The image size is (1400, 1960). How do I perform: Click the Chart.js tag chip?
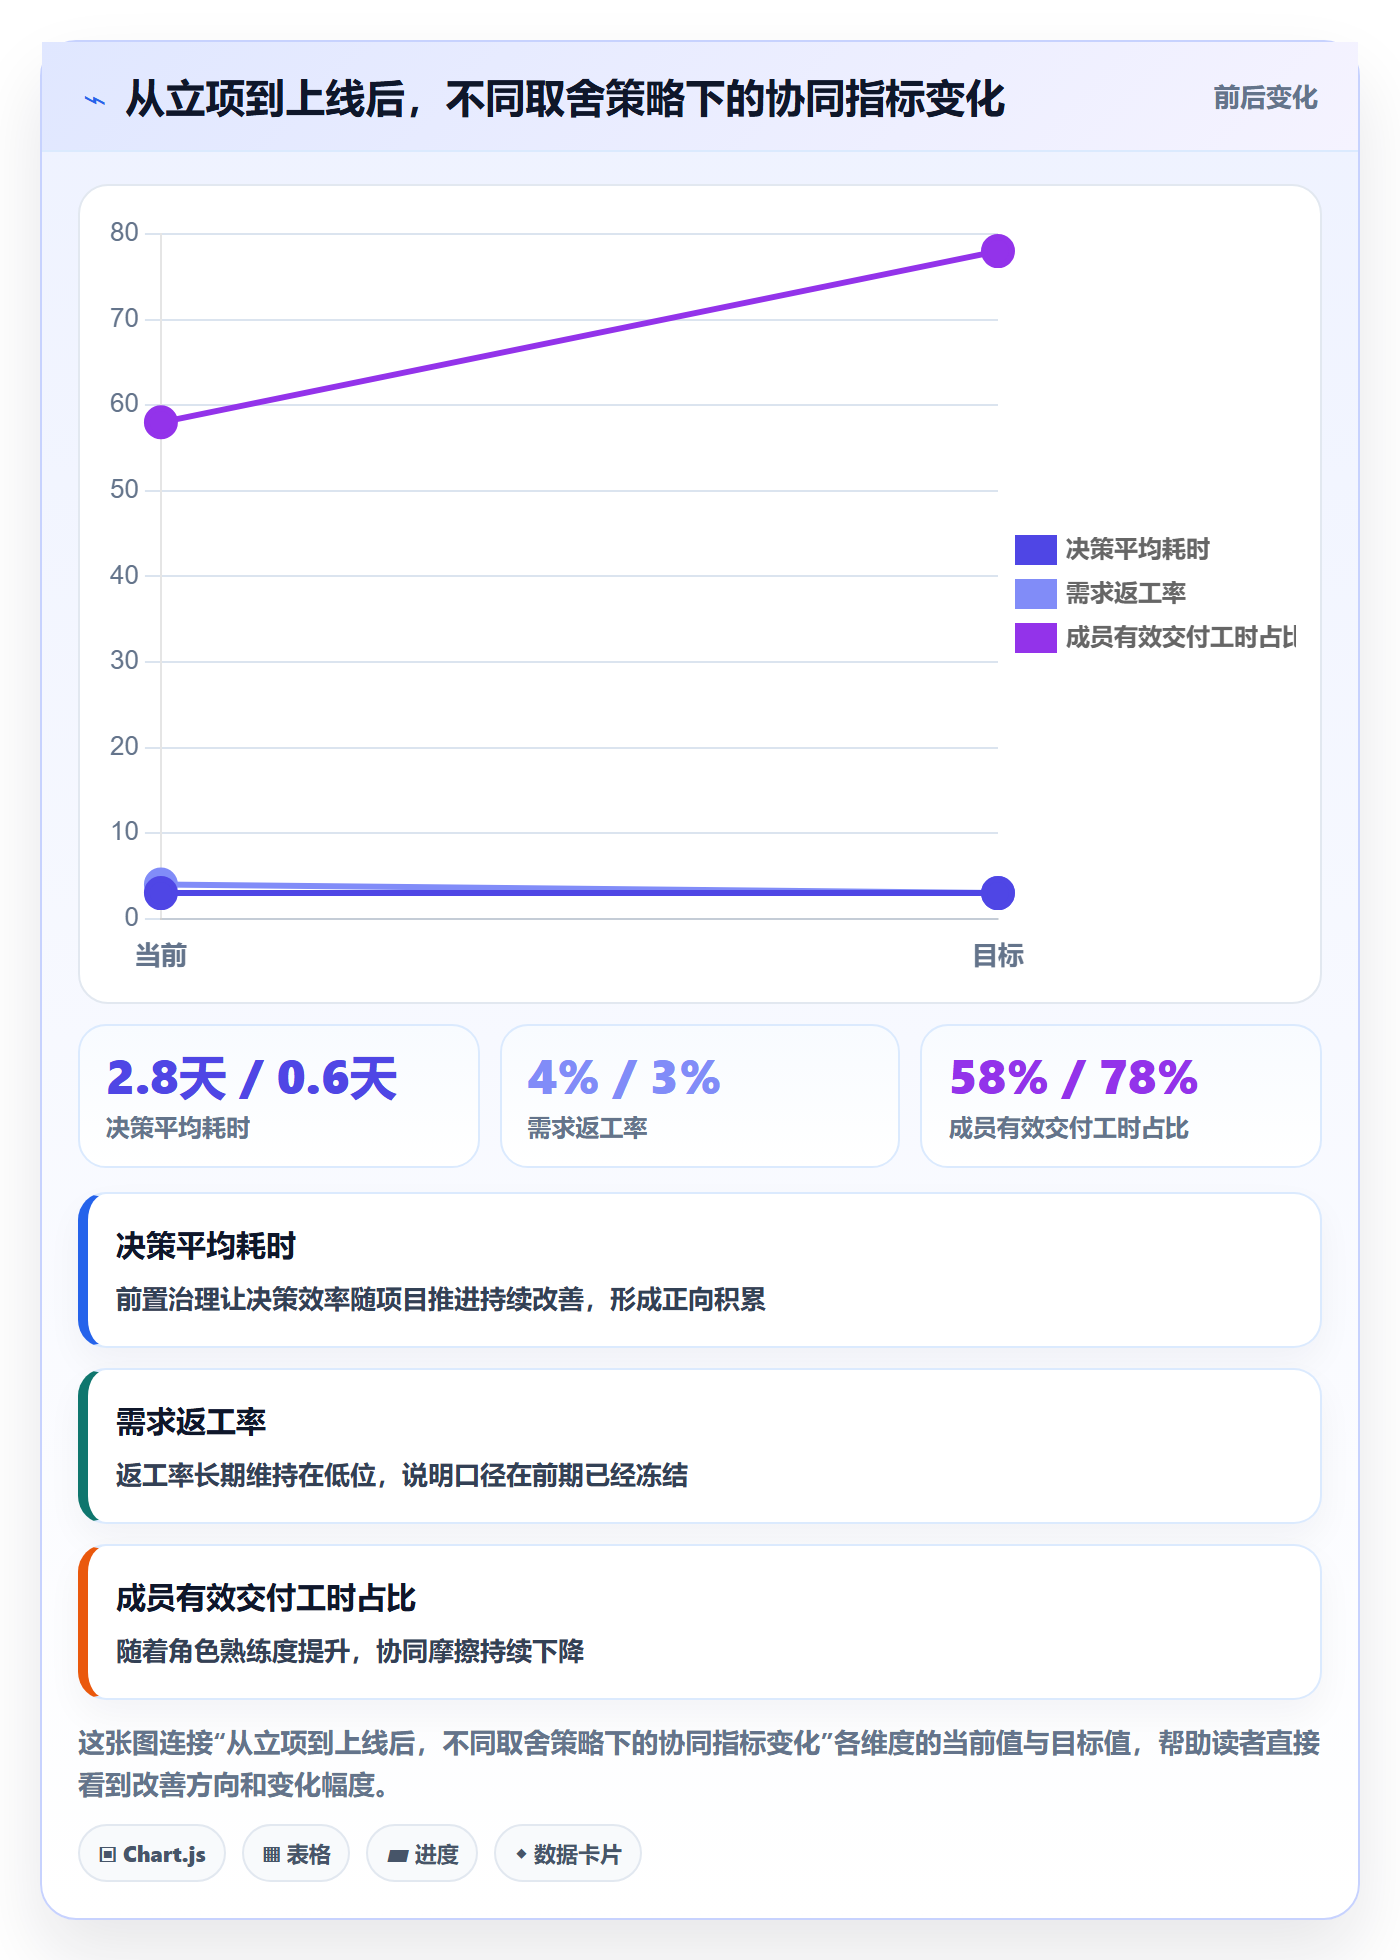click(152, 1854)
